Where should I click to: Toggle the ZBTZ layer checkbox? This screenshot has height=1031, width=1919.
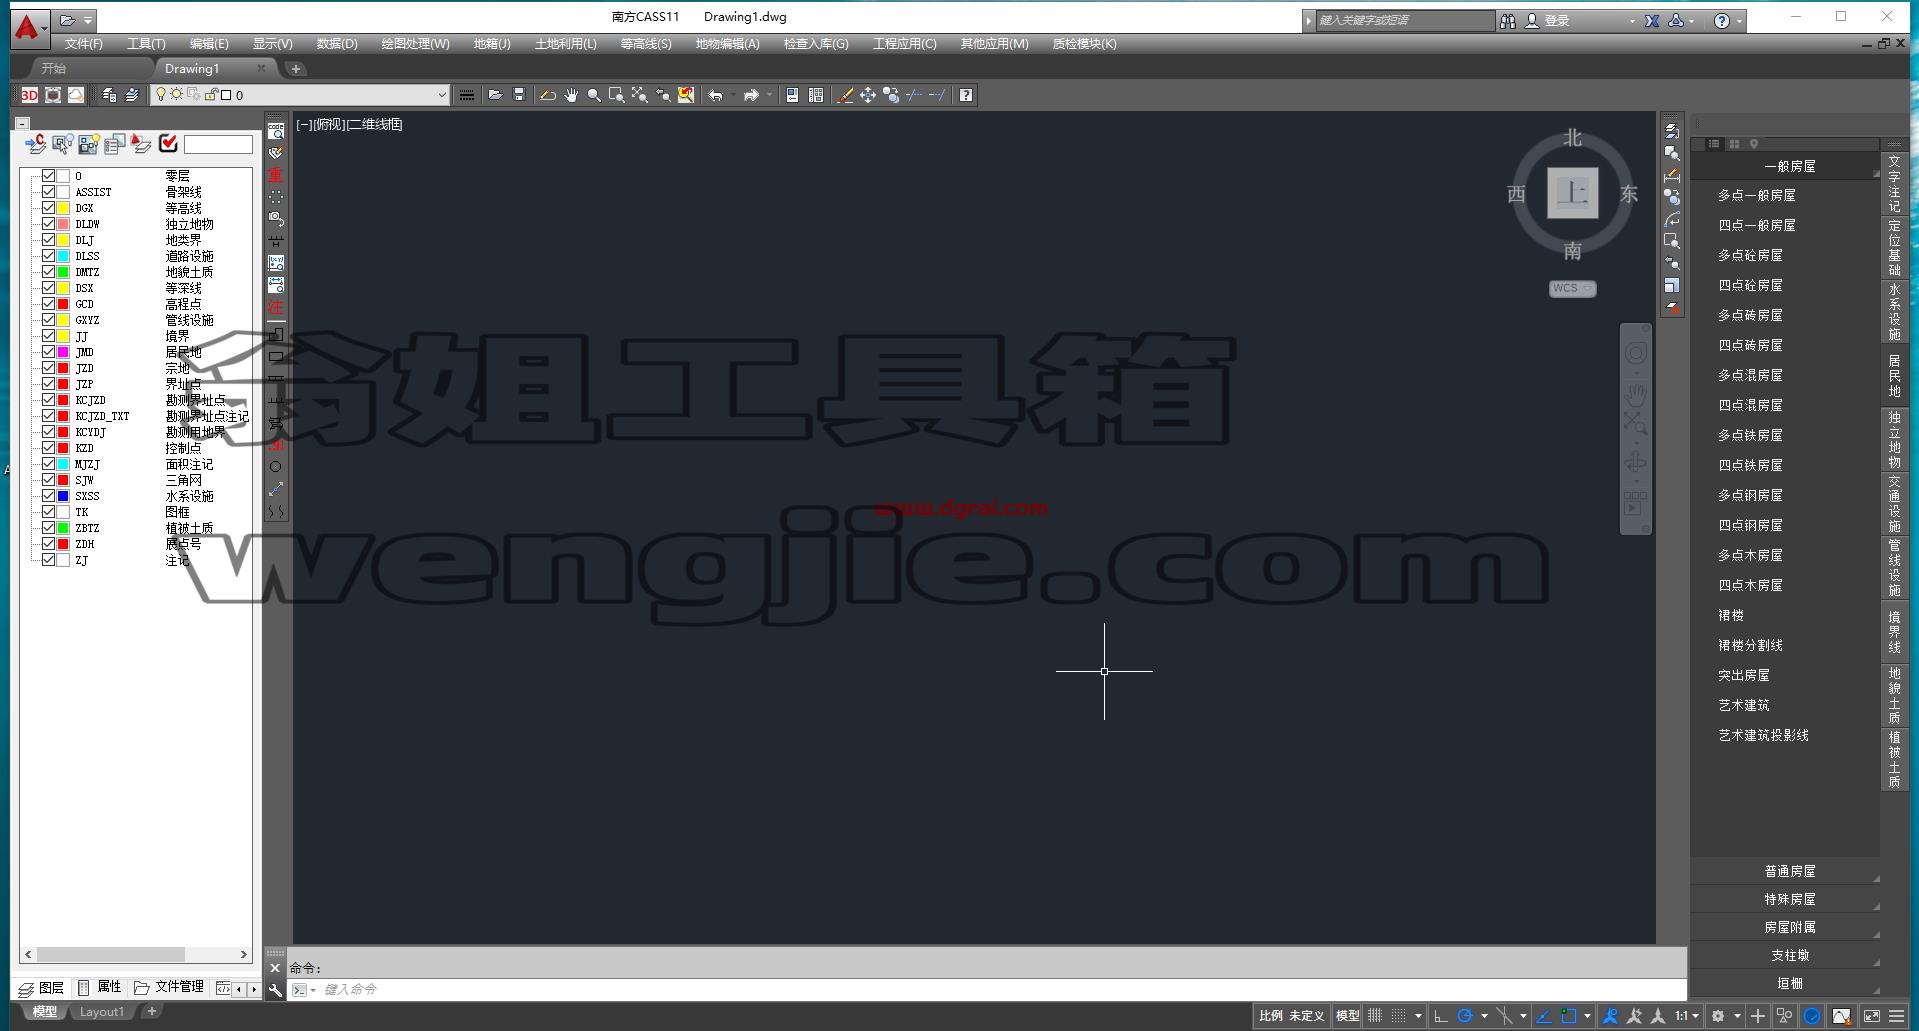click(48, 528)
